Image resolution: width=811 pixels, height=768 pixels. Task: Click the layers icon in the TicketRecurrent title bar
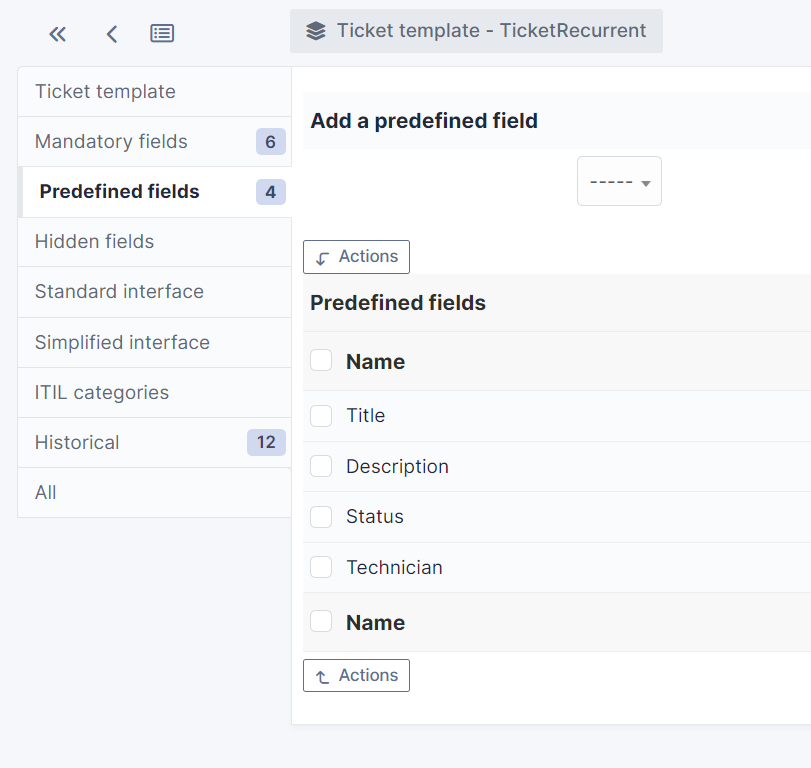(313, 30)
